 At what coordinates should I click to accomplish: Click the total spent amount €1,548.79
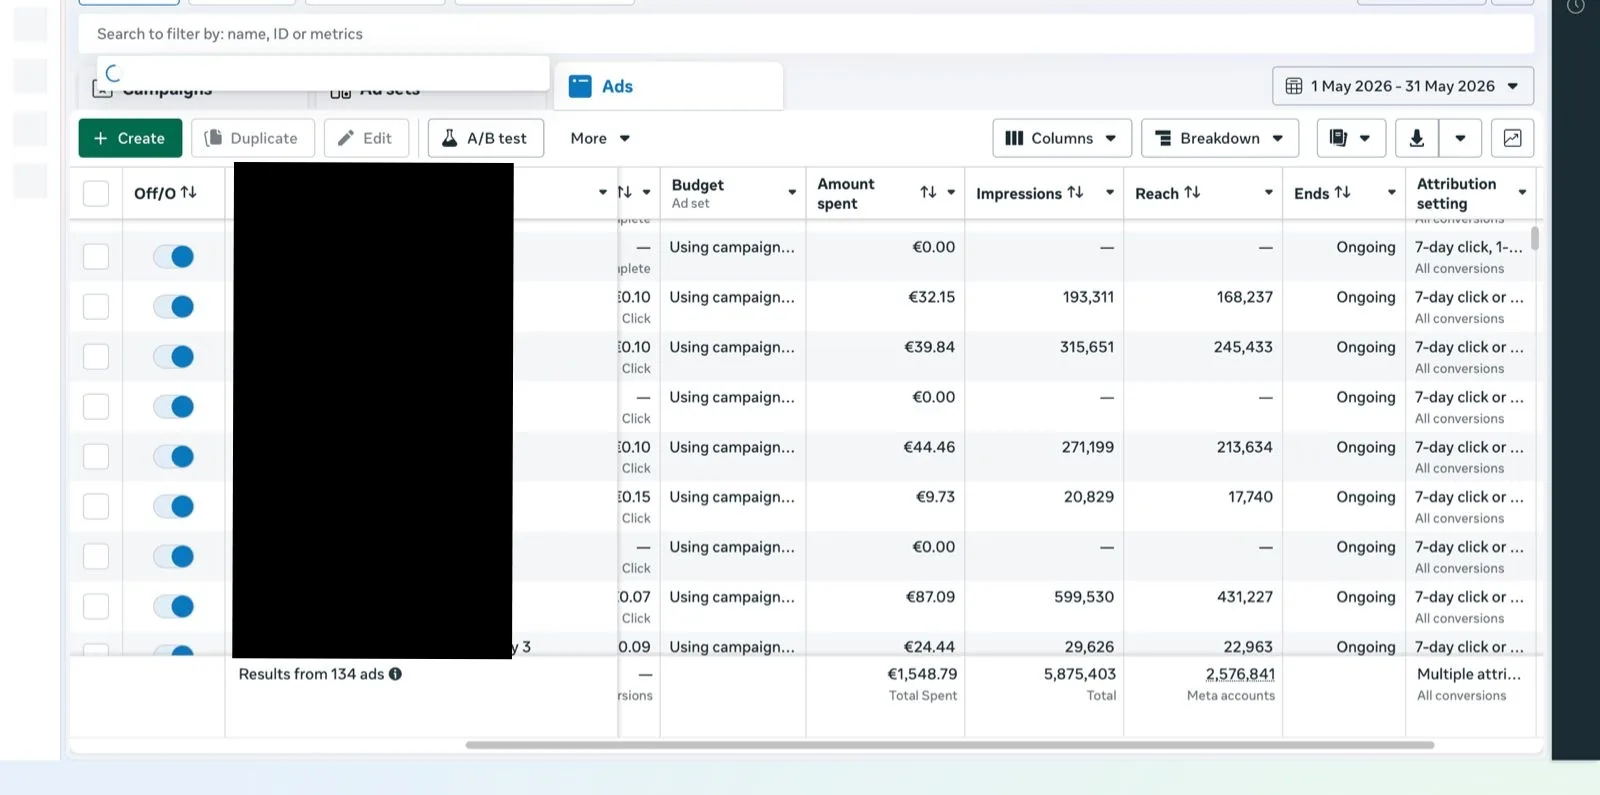pyautogui.click(x=922, y=674)
